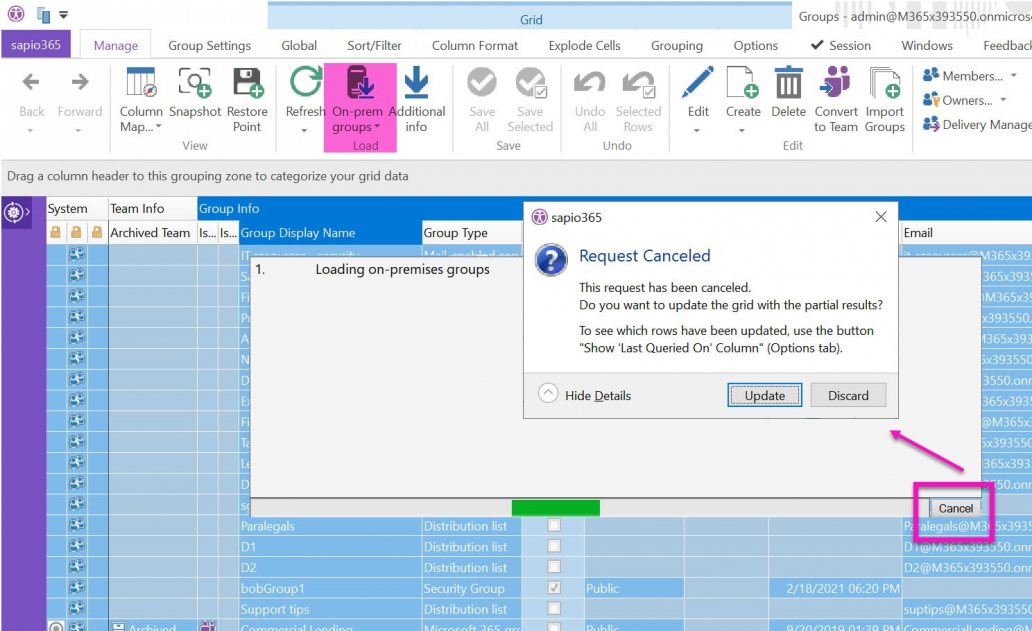Viewport: 1032px width, 631px height.
Task: Click the Undo All icon
Action: pos(590,82)
